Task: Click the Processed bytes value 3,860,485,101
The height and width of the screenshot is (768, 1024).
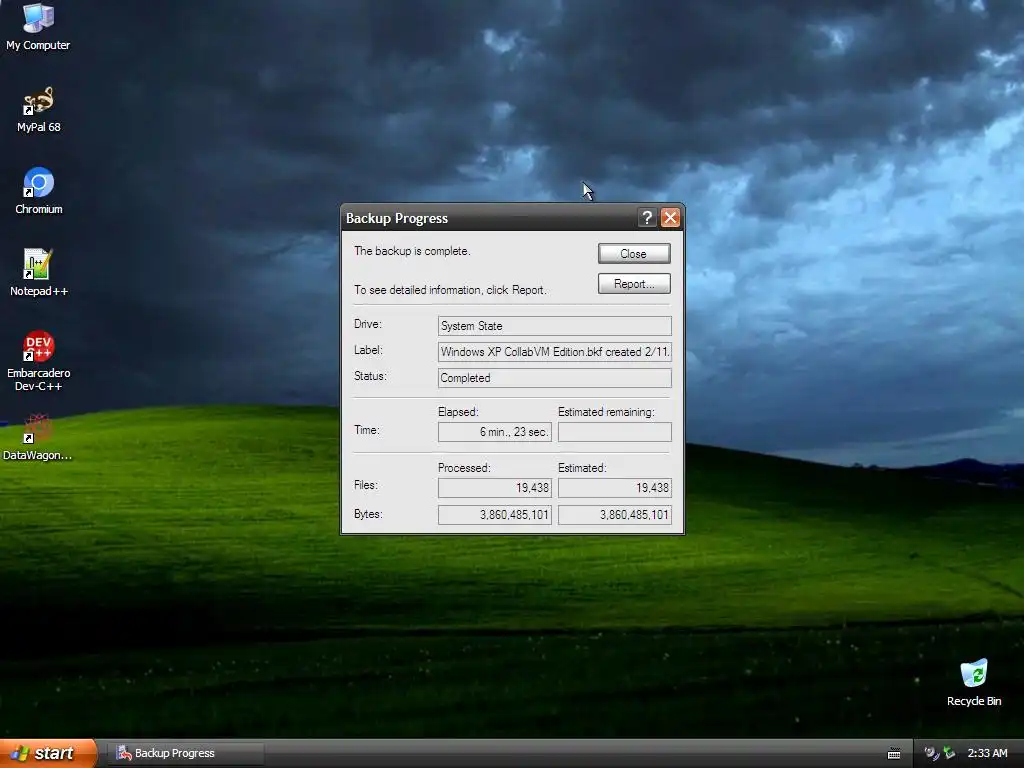Action: tap(494, 515)
